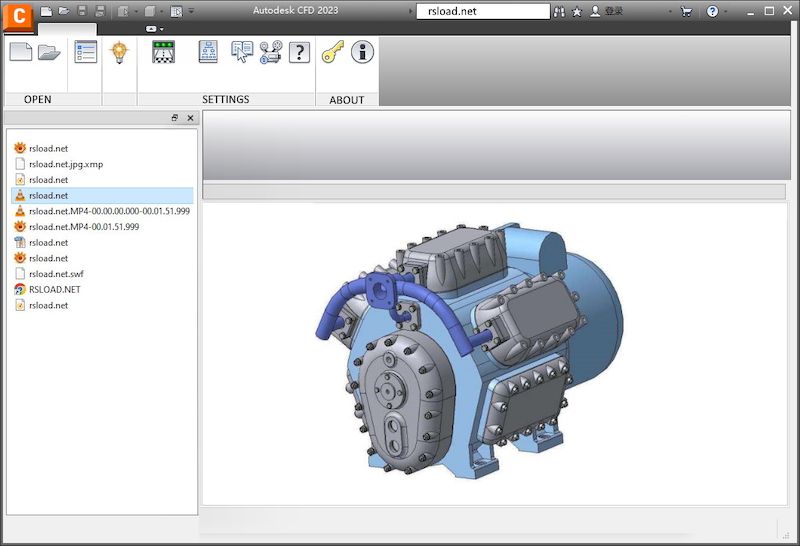Click the question mark settings icon

pyautogui.click(x=299, y=53)
